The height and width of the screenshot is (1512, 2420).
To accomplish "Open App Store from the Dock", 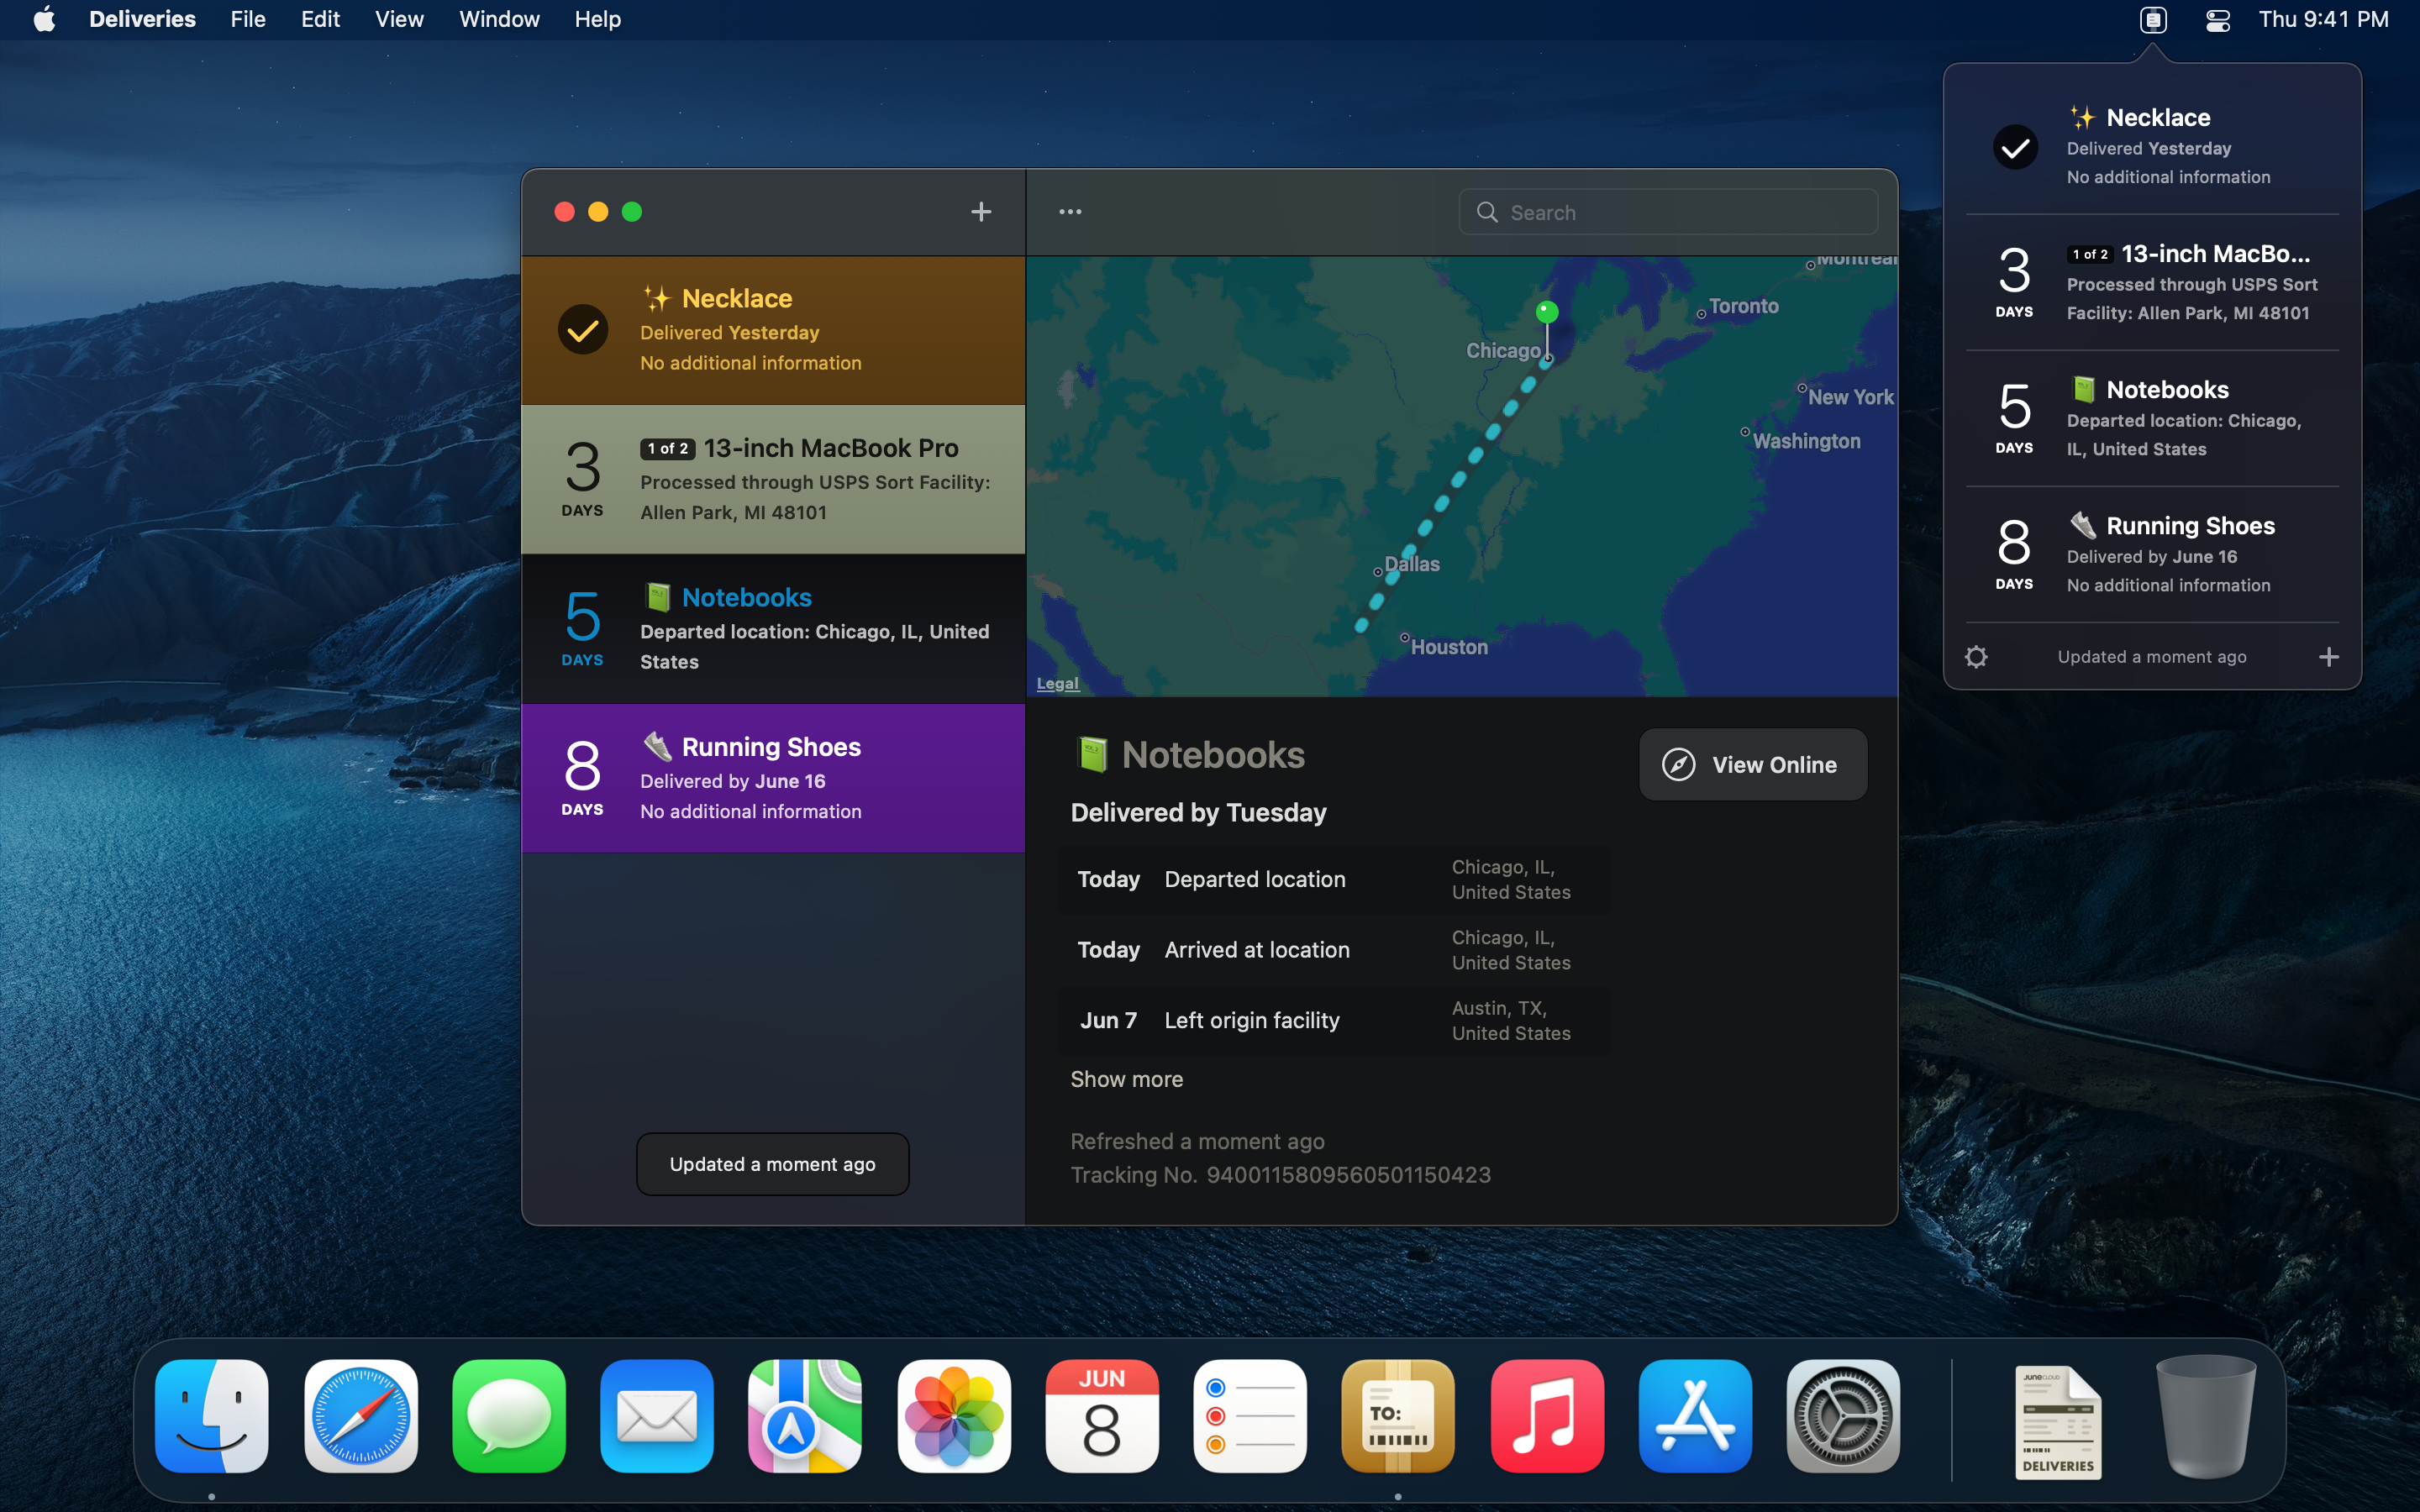I will [x=1695, y=1416].
